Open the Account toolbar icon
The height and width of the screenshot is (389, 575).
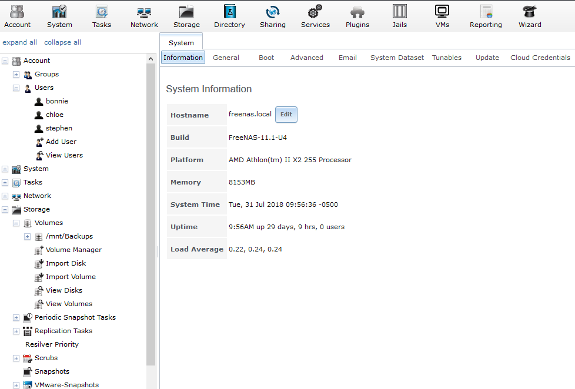[x=17, y=16]
